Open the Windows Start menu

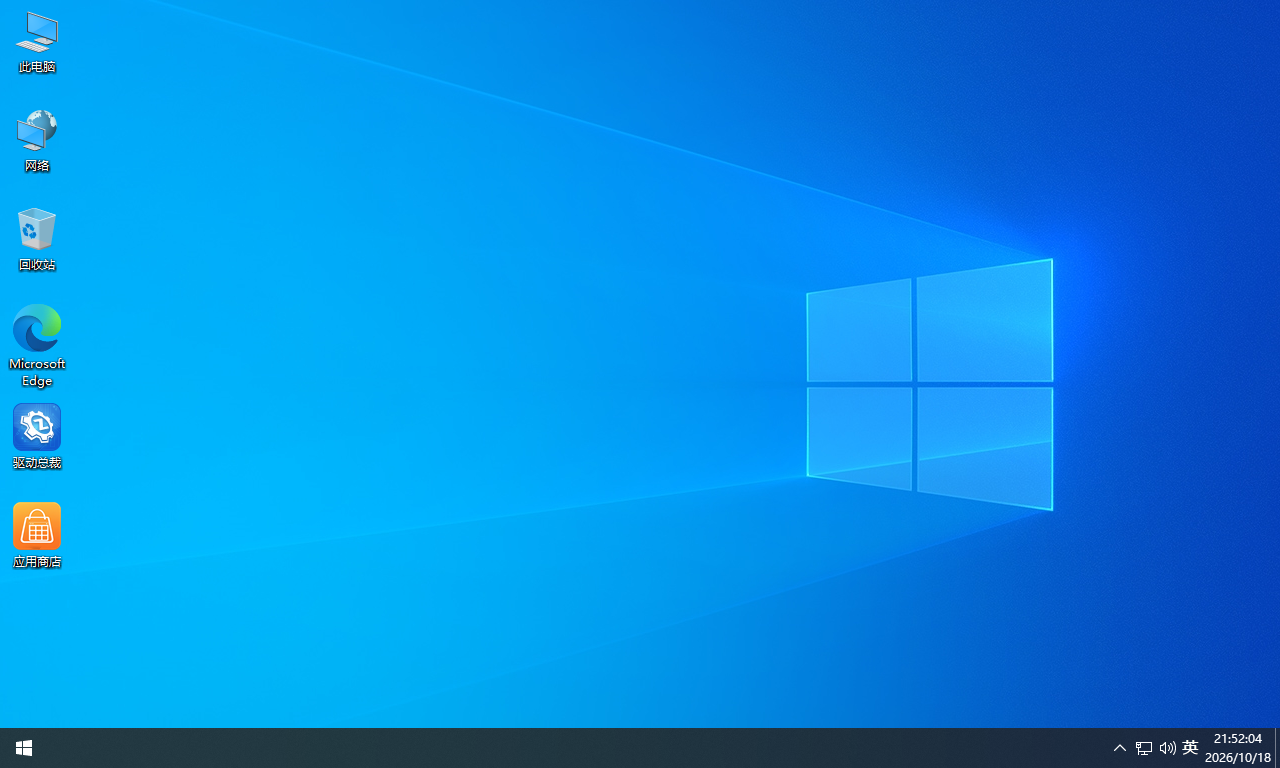pyautogui.click(x=24, y=748)
